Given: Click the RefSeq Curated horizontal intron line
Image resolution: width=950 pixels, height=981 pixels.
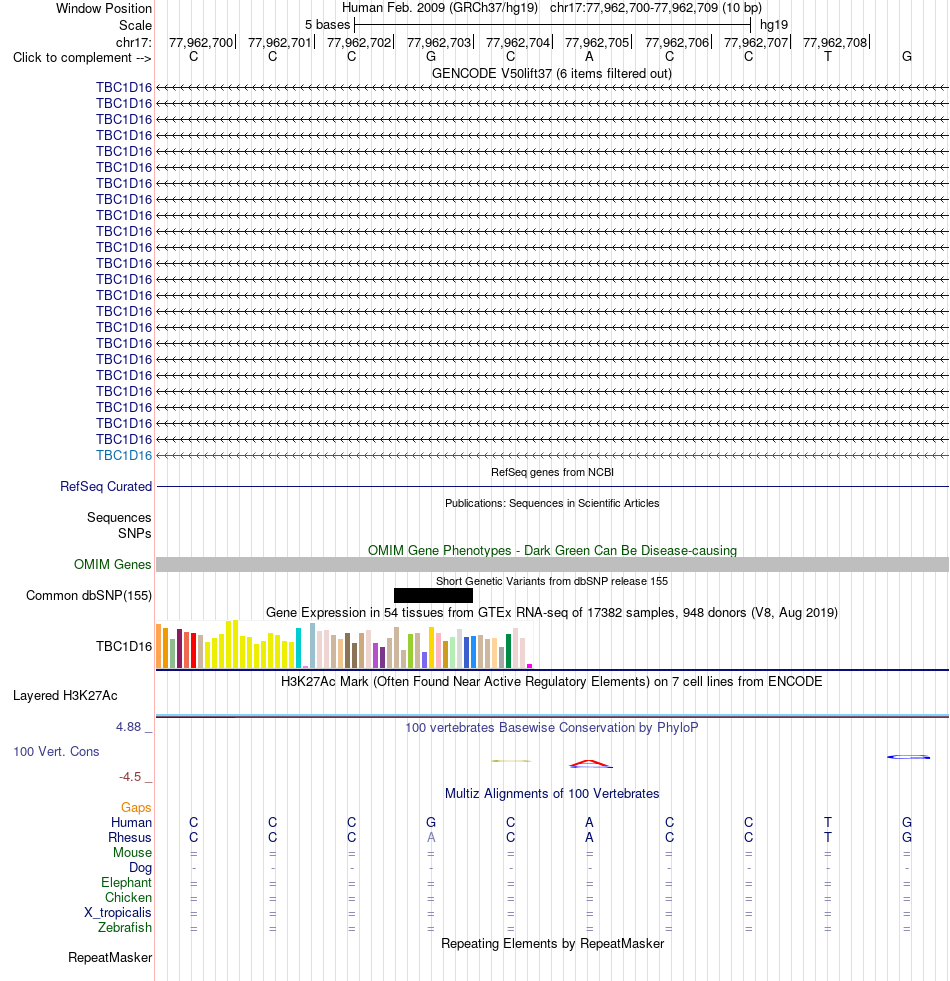Looking at the screenshot, I should tap(552, 486).
